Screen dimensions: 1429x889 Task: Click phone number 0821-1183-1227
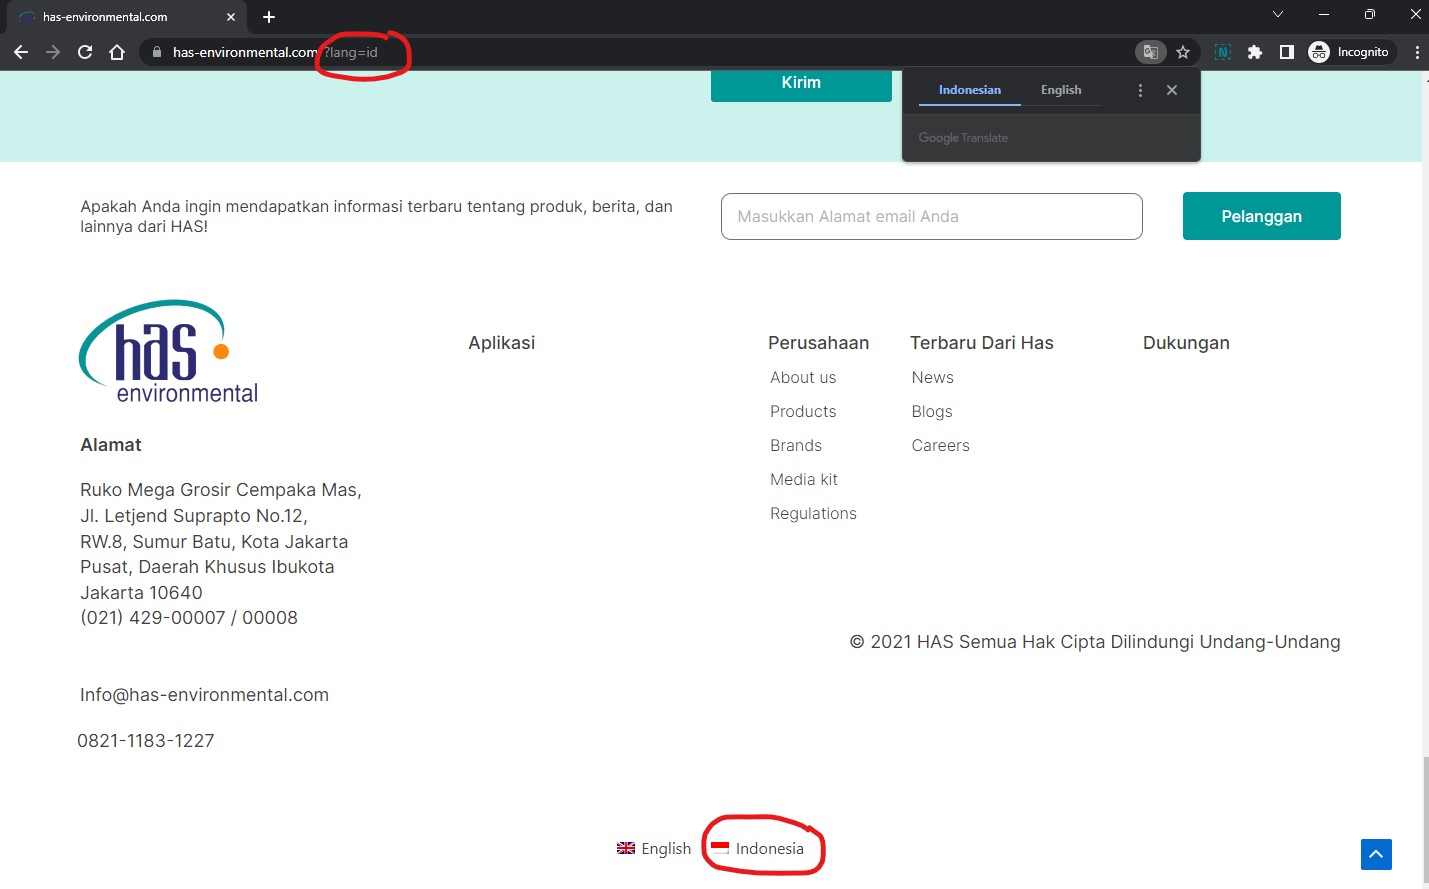pos(146,741)
